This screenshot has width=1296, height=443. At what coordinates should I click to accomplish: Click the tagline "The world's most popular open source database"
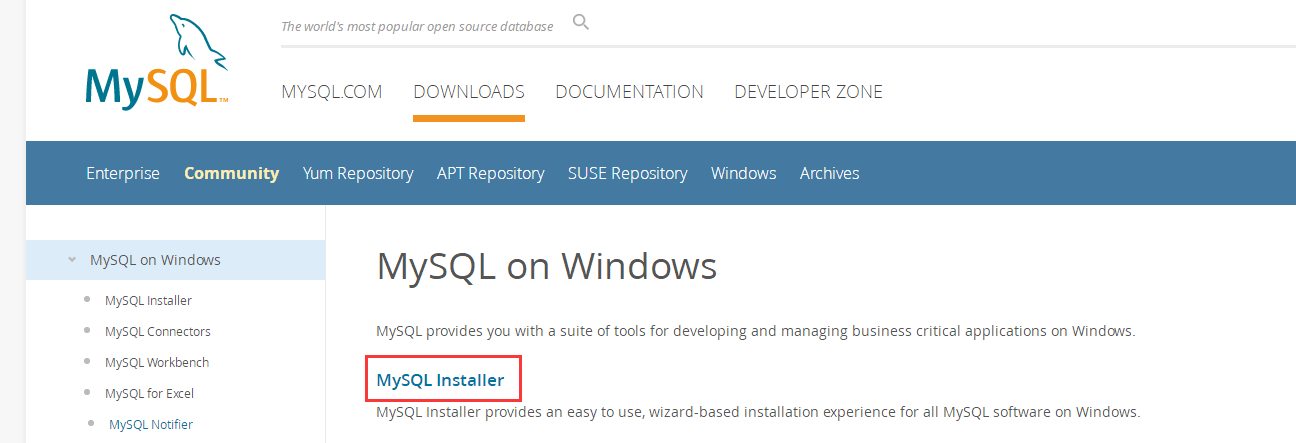pos(417,27)
